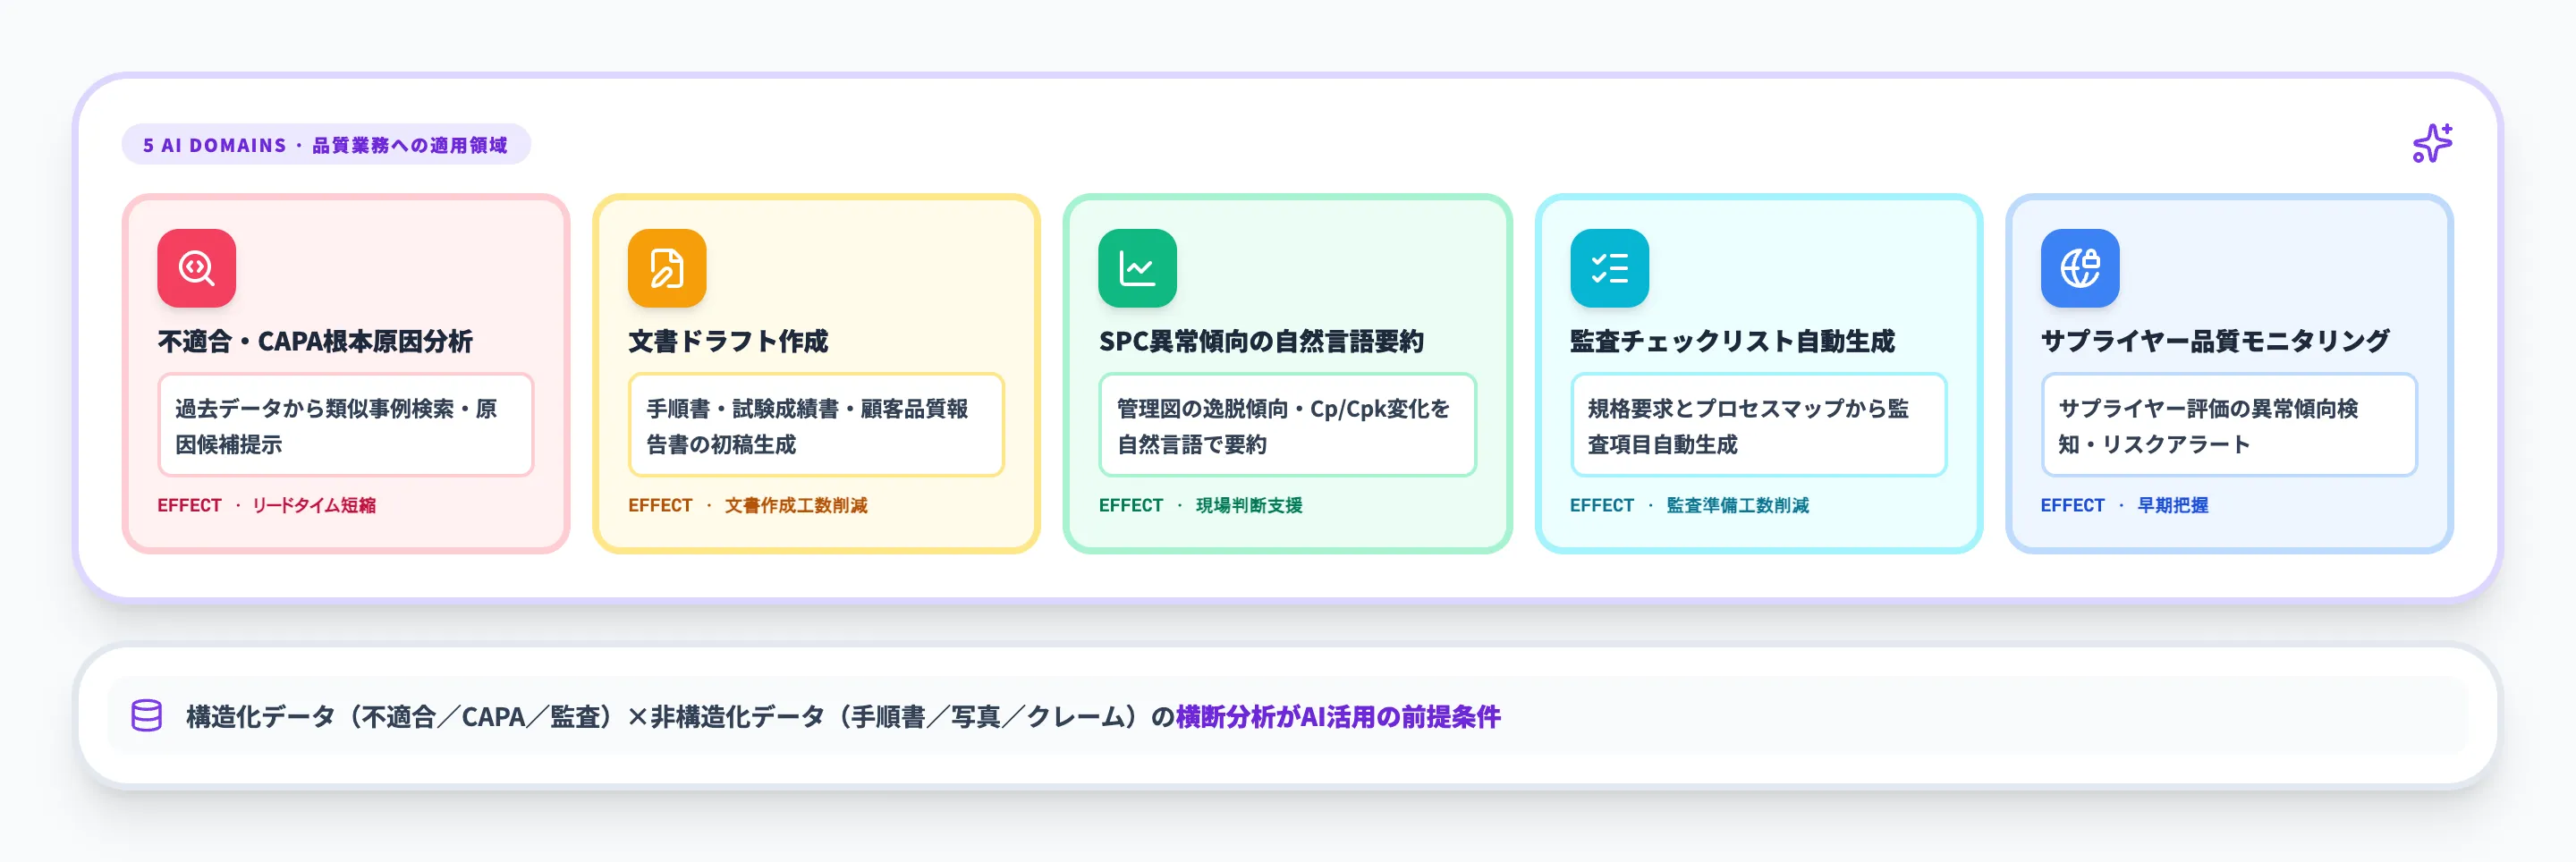The width and height of the screenshot is (2576, 862).
Task: Click the purple sparkle icon top right
Action: point(2432,143)
